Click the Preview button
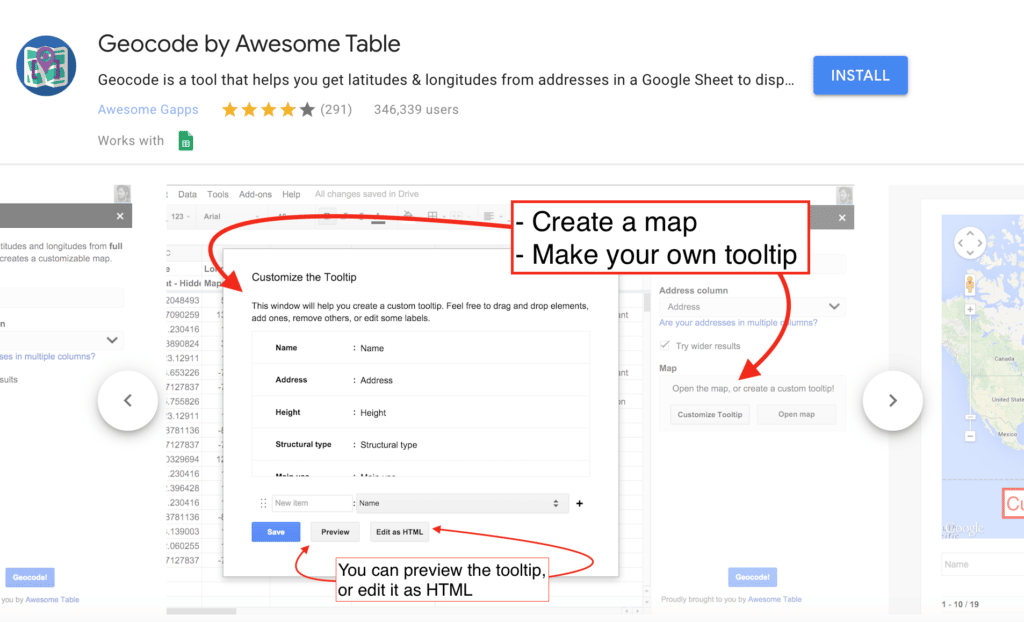This screenshot has width=1024, height=622. point(335,532)
